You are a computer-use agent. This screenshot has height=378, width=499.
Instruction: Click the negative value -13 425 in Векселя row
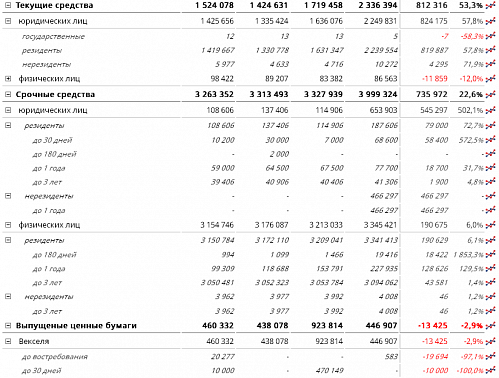tap(434, 341)
